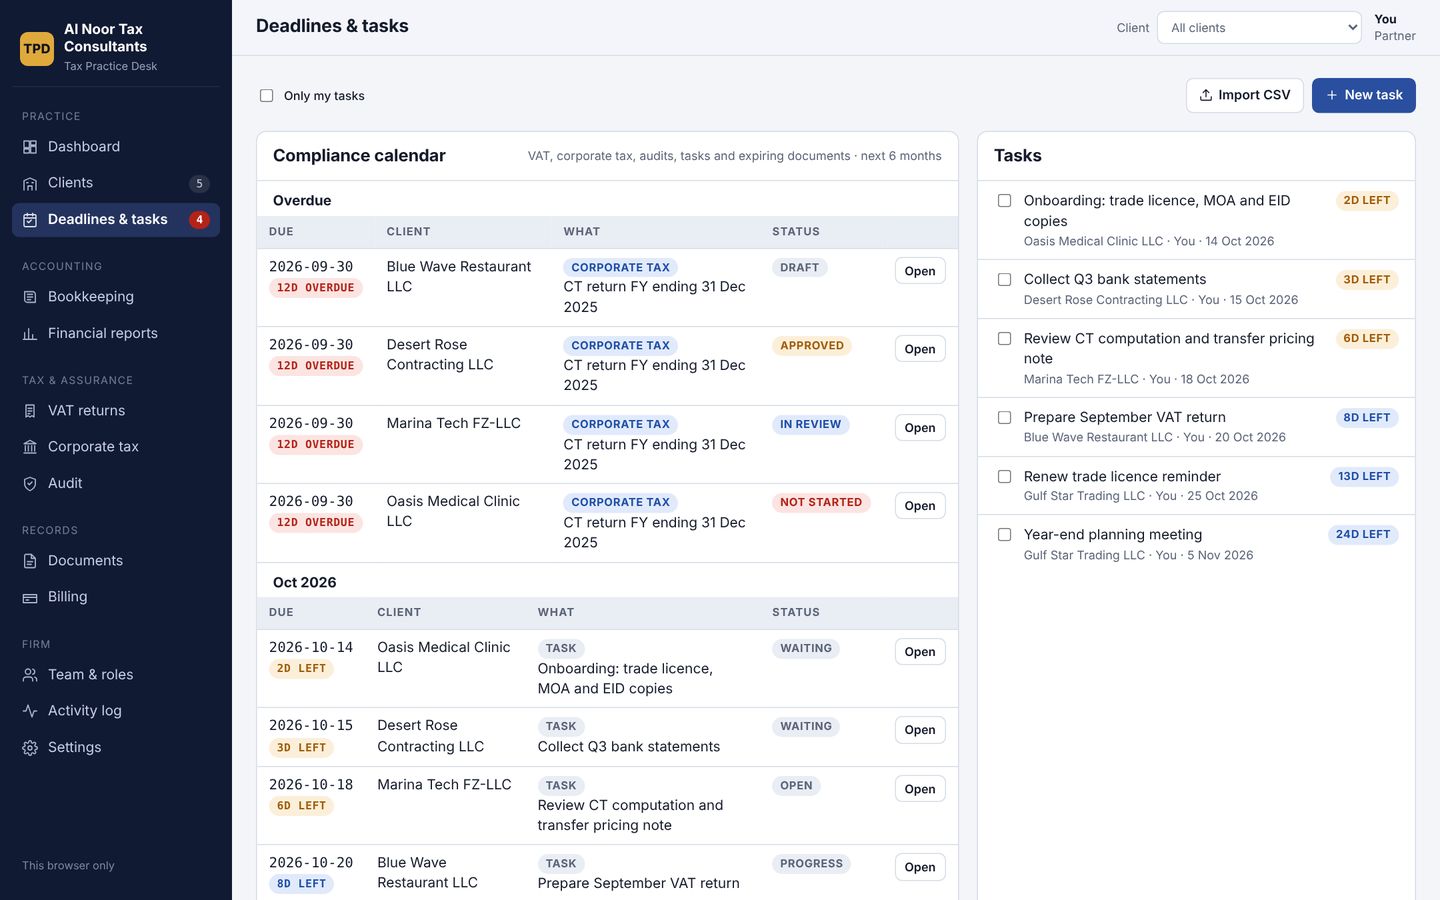
Task: Click the Clients building icon
Action: (x=30, y=183)
